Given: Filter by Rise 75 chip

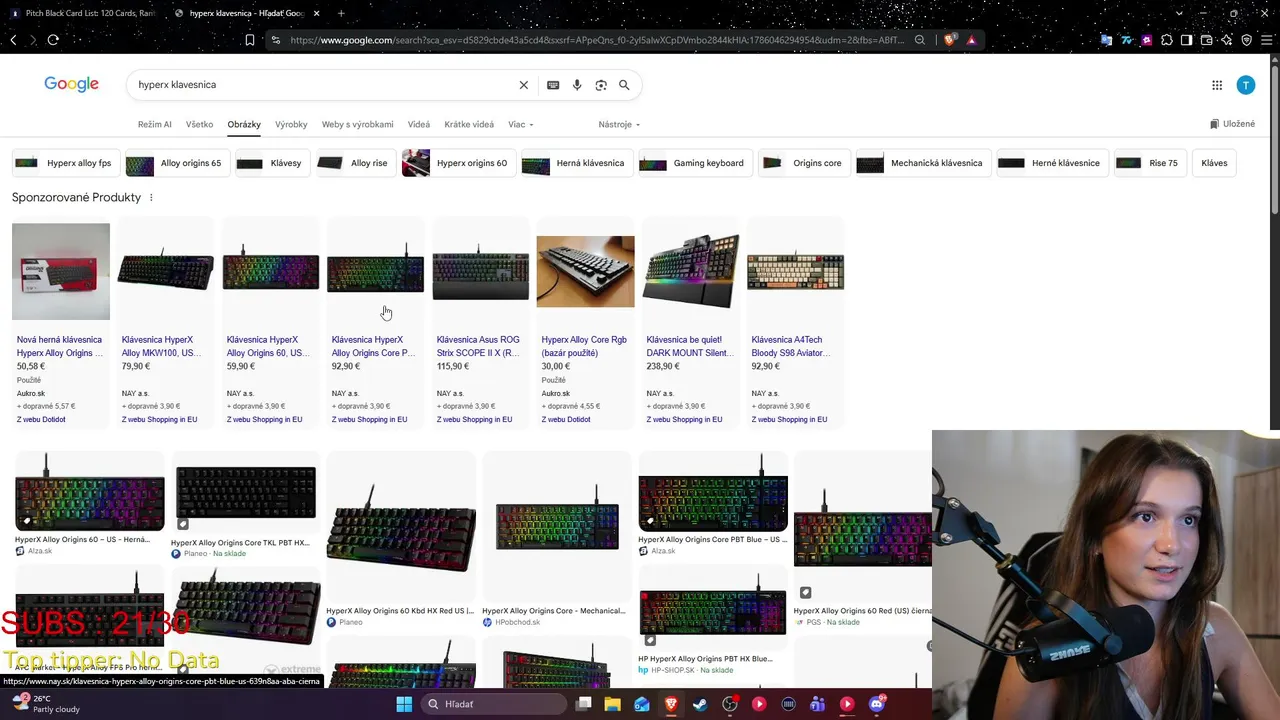Looking at the screenshot, I should pyautogui.click(x=1151, y=163).
